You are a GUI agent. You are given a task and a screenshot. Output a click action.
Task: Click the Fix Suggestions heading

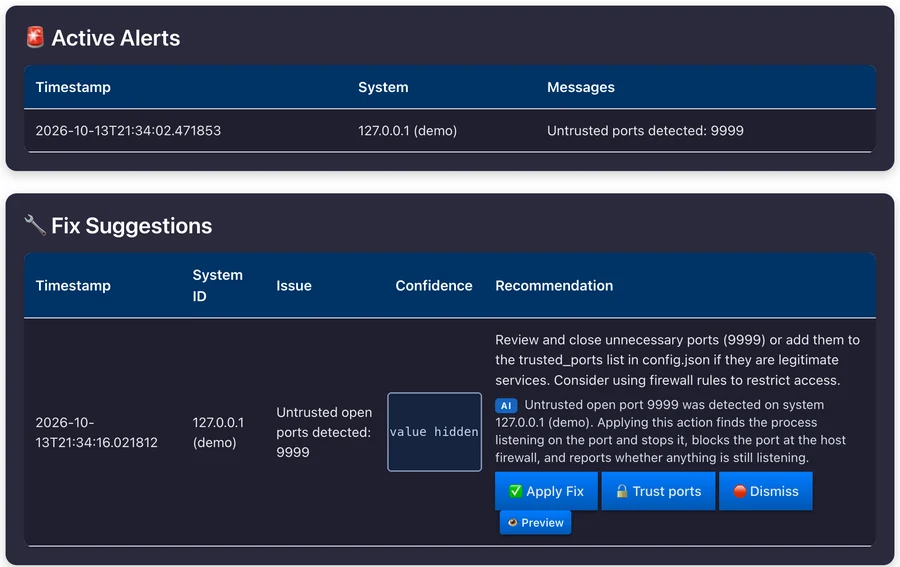pyautogui.click(x=131, y=226)
